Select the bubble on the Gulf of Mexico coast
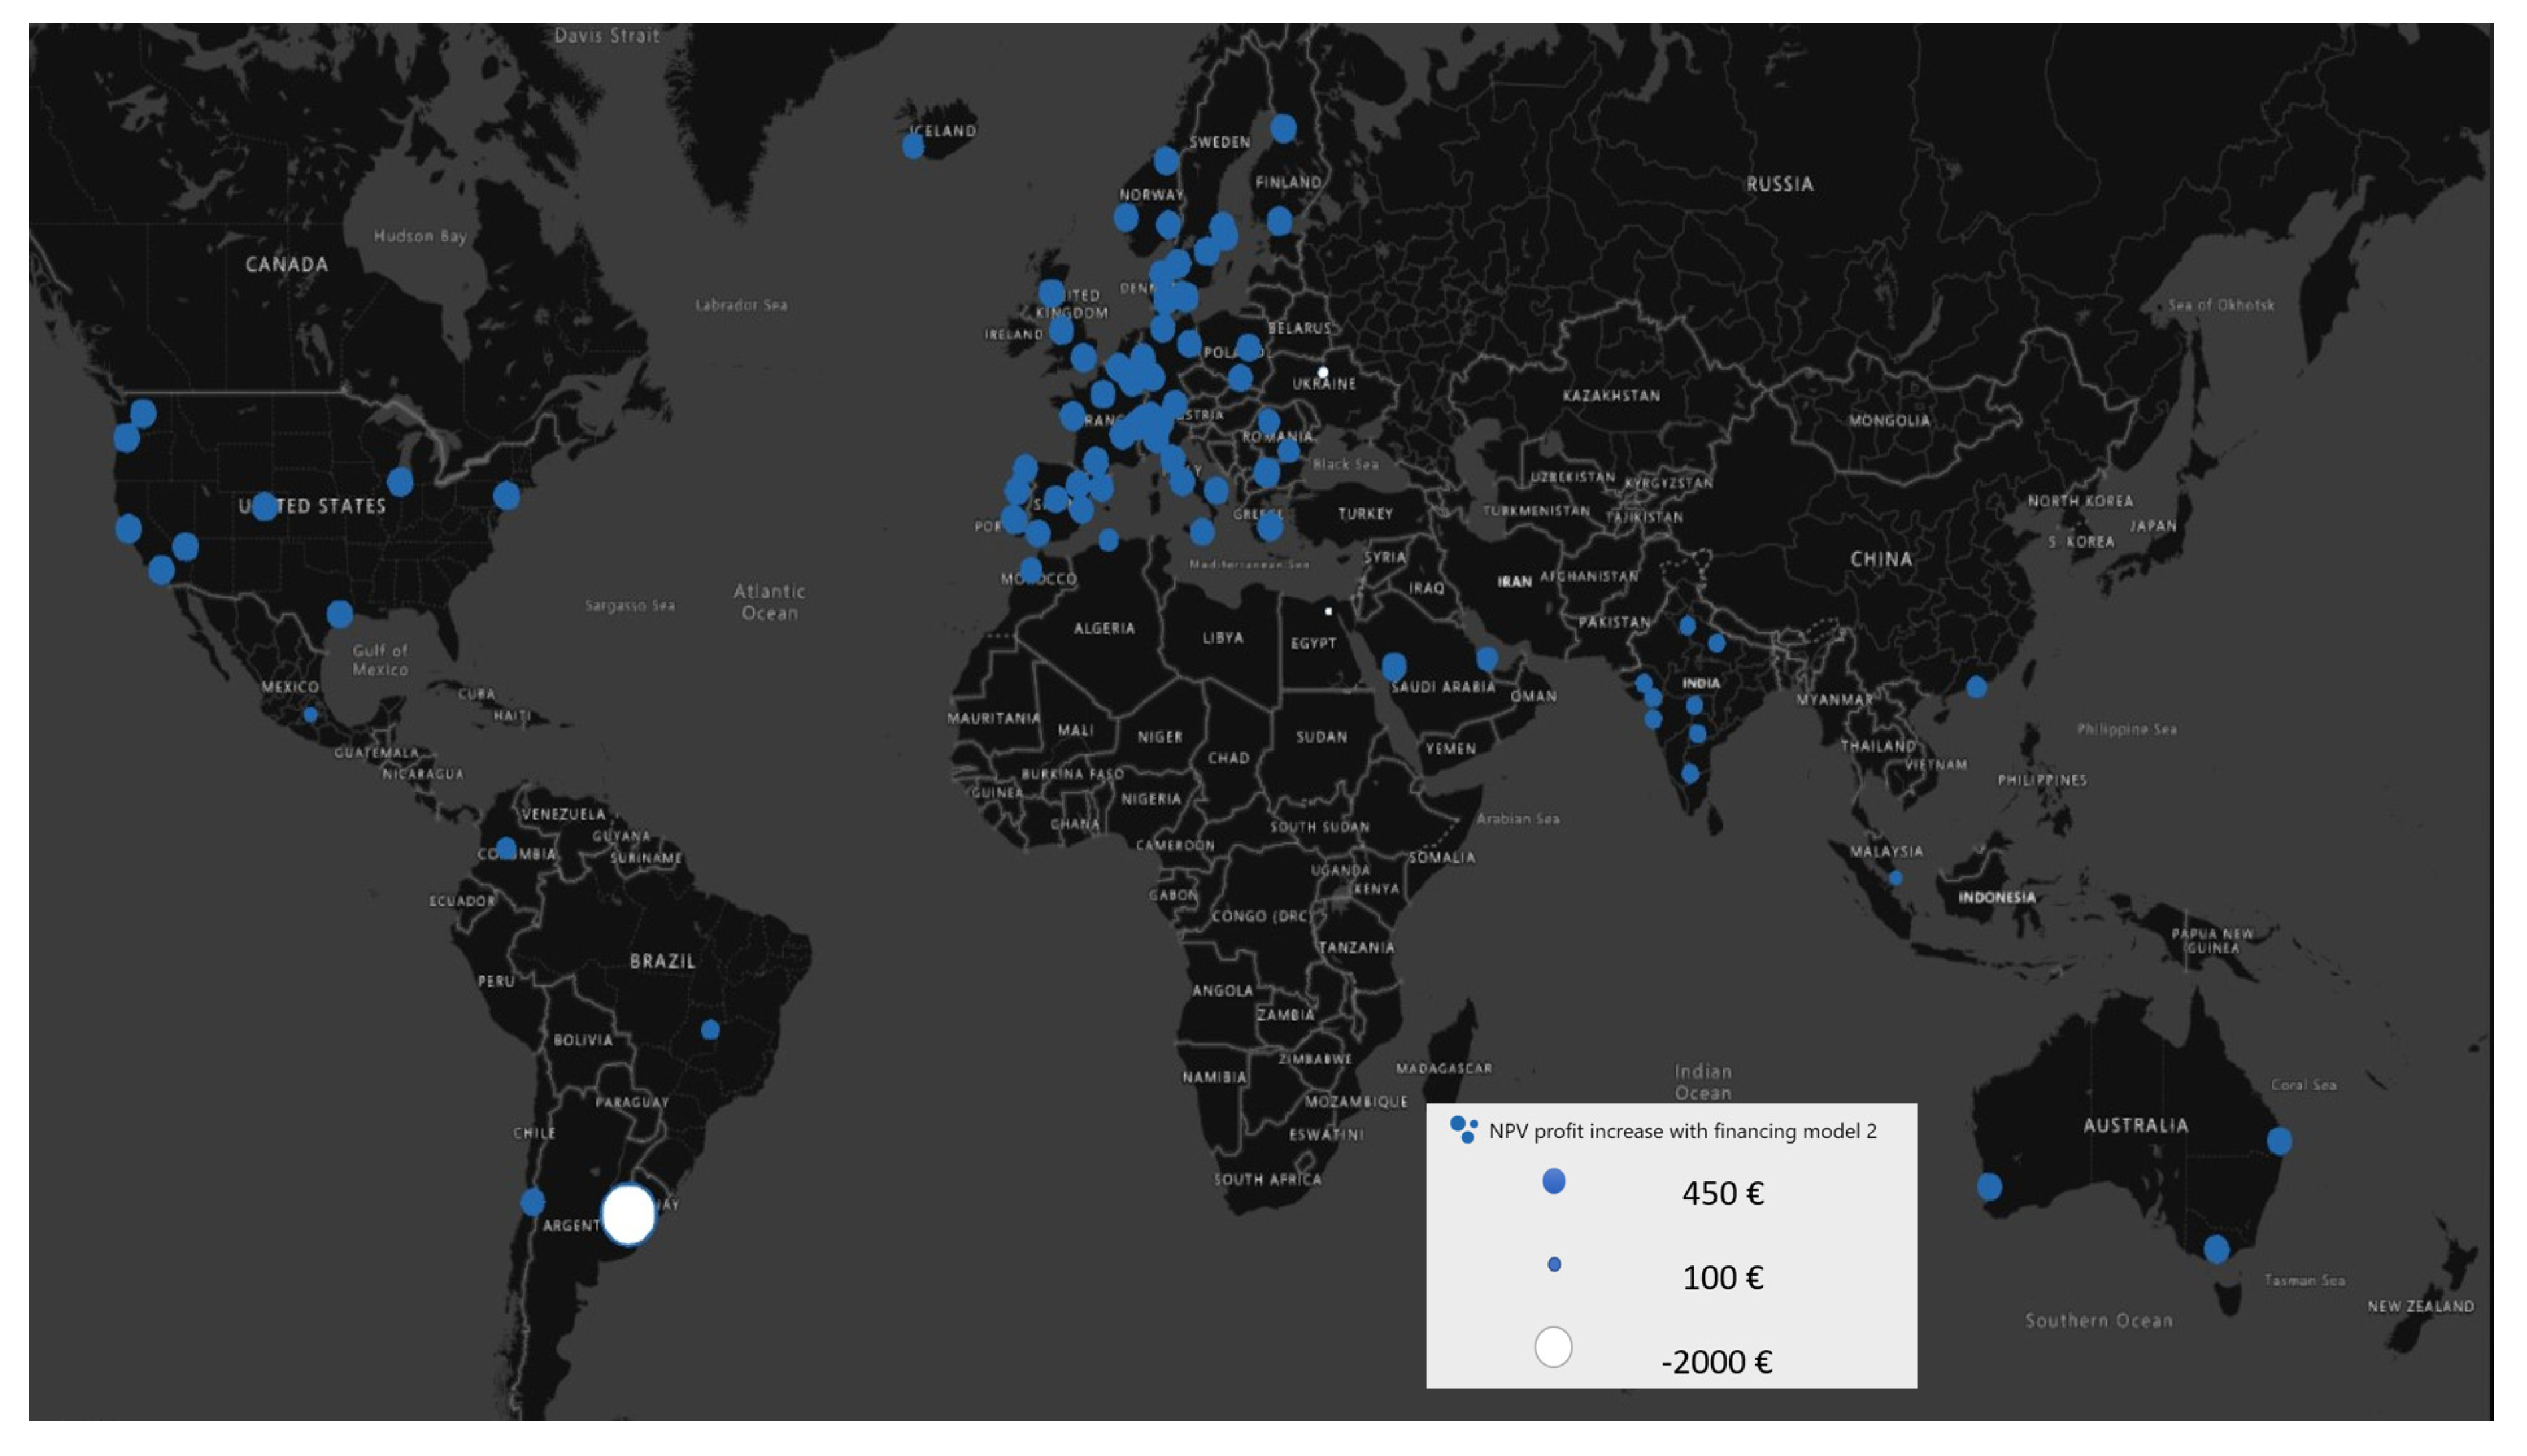Viewport: 2527px width, 1456px height. pos(340,613)
